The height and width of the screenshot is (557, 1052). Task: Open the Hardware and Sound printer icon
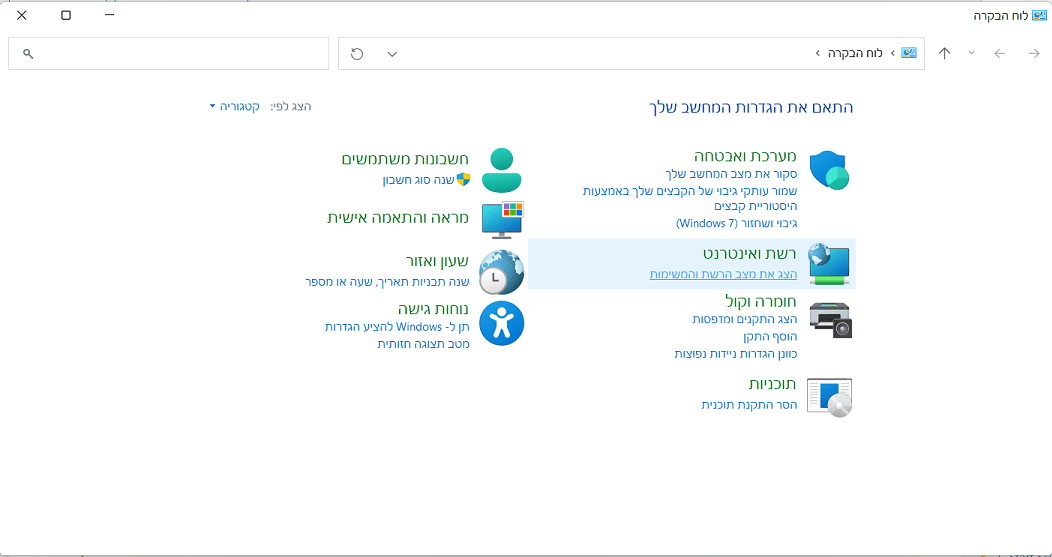click(831, 319)
